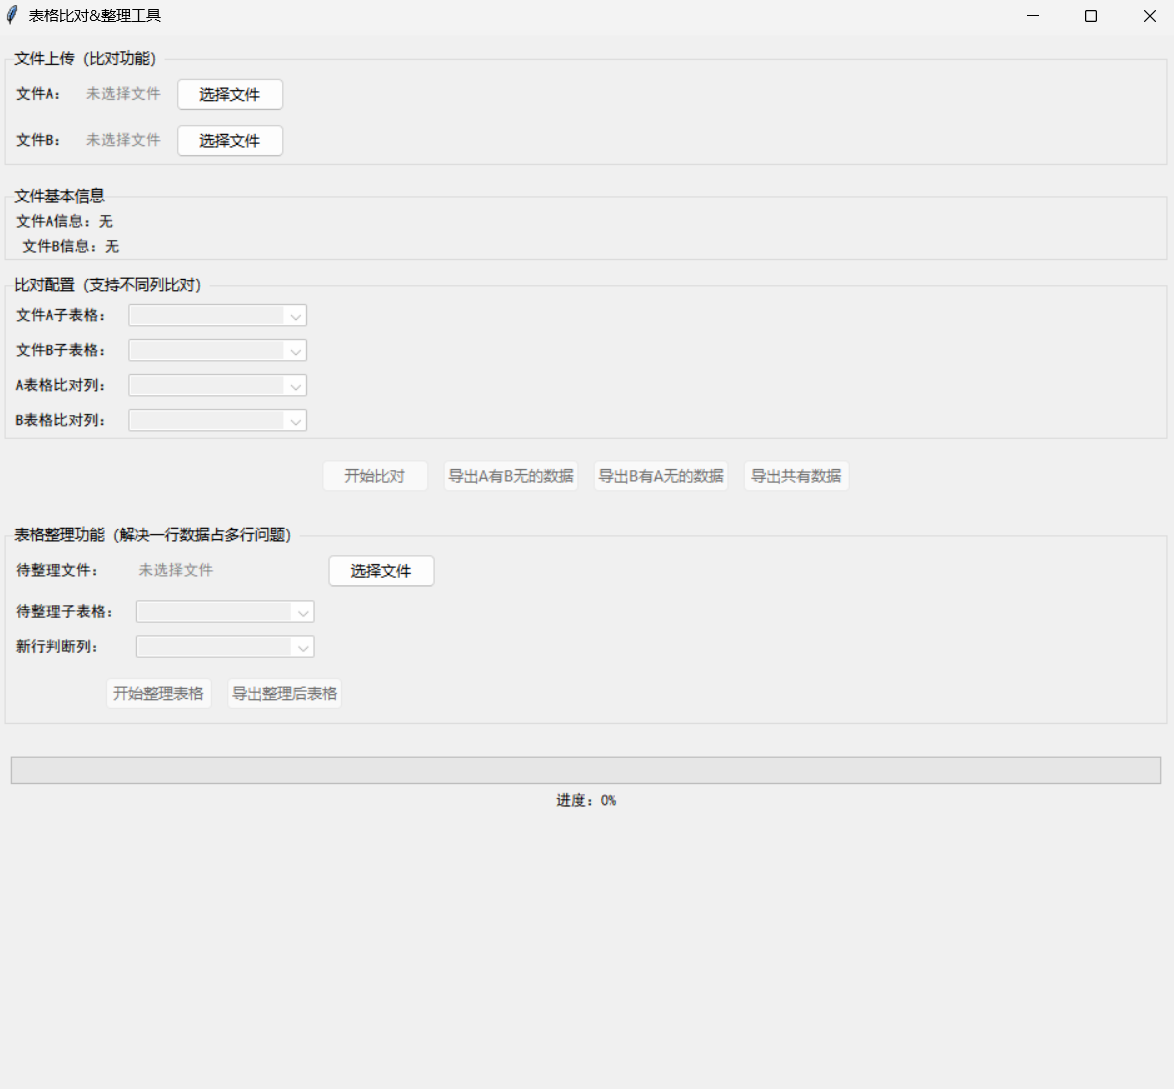Click the 待整理子表格： label

[x=64, y=612]
